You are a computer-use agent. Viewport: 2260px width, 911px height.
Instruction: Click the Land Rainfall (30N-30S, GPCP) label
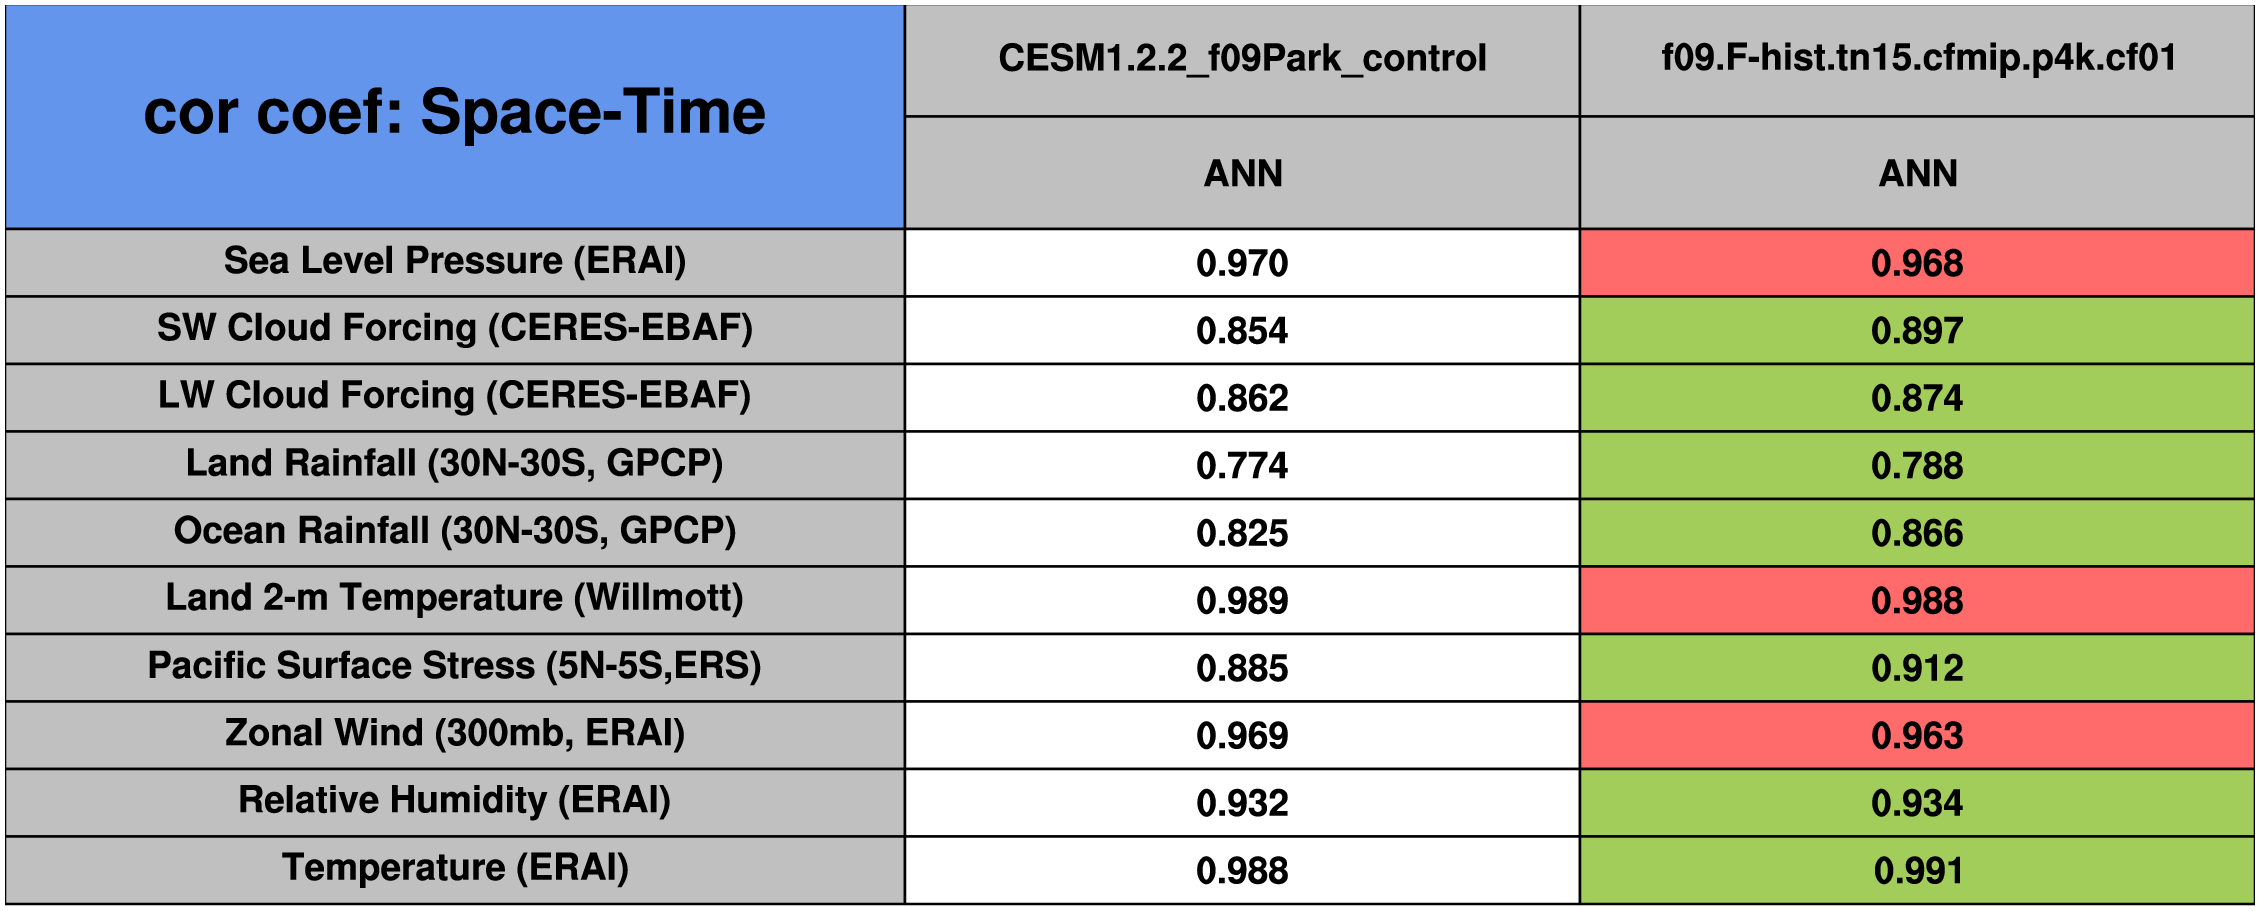click(455, 464)
